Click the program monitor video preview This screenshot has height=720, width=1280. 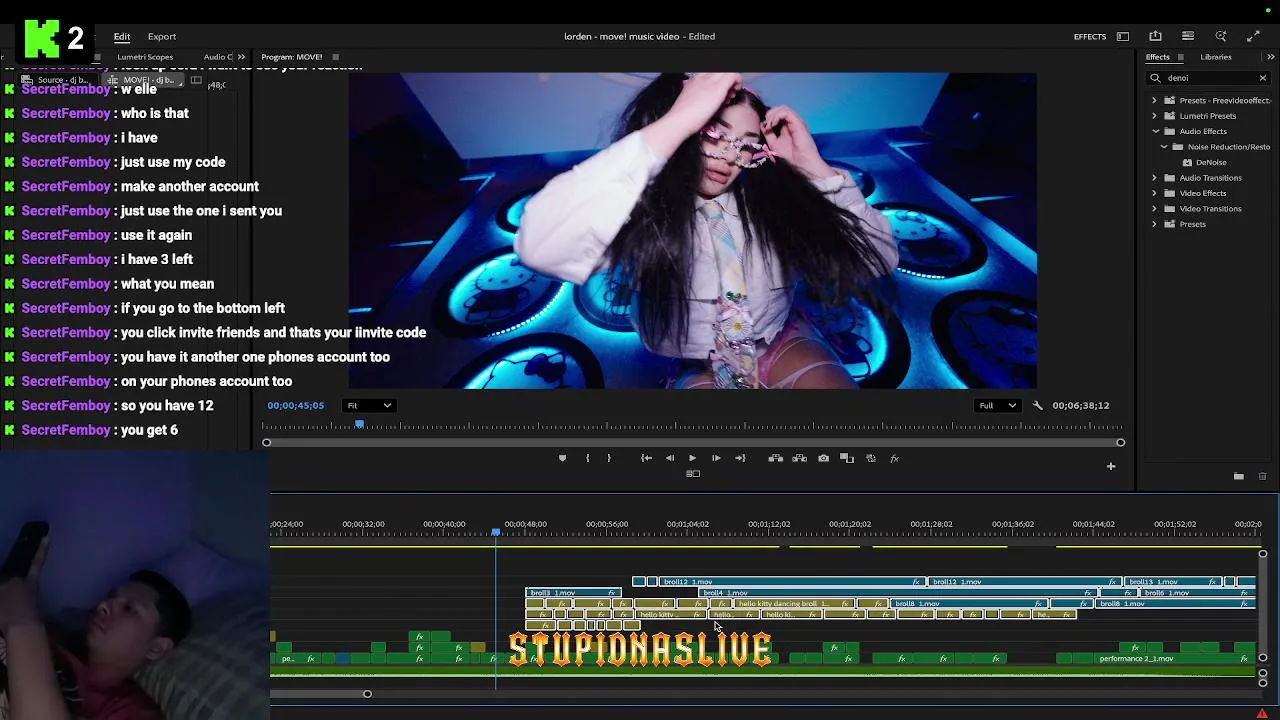click(x=692, y=230)
